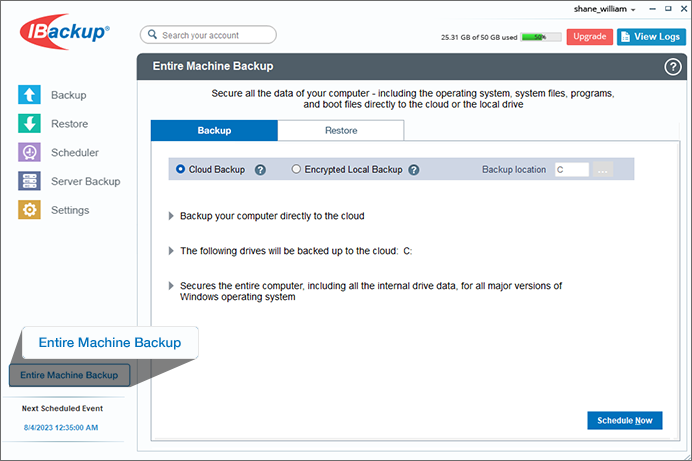
Task: Click the IBackup logo
Action: click(x=64, y=31)
